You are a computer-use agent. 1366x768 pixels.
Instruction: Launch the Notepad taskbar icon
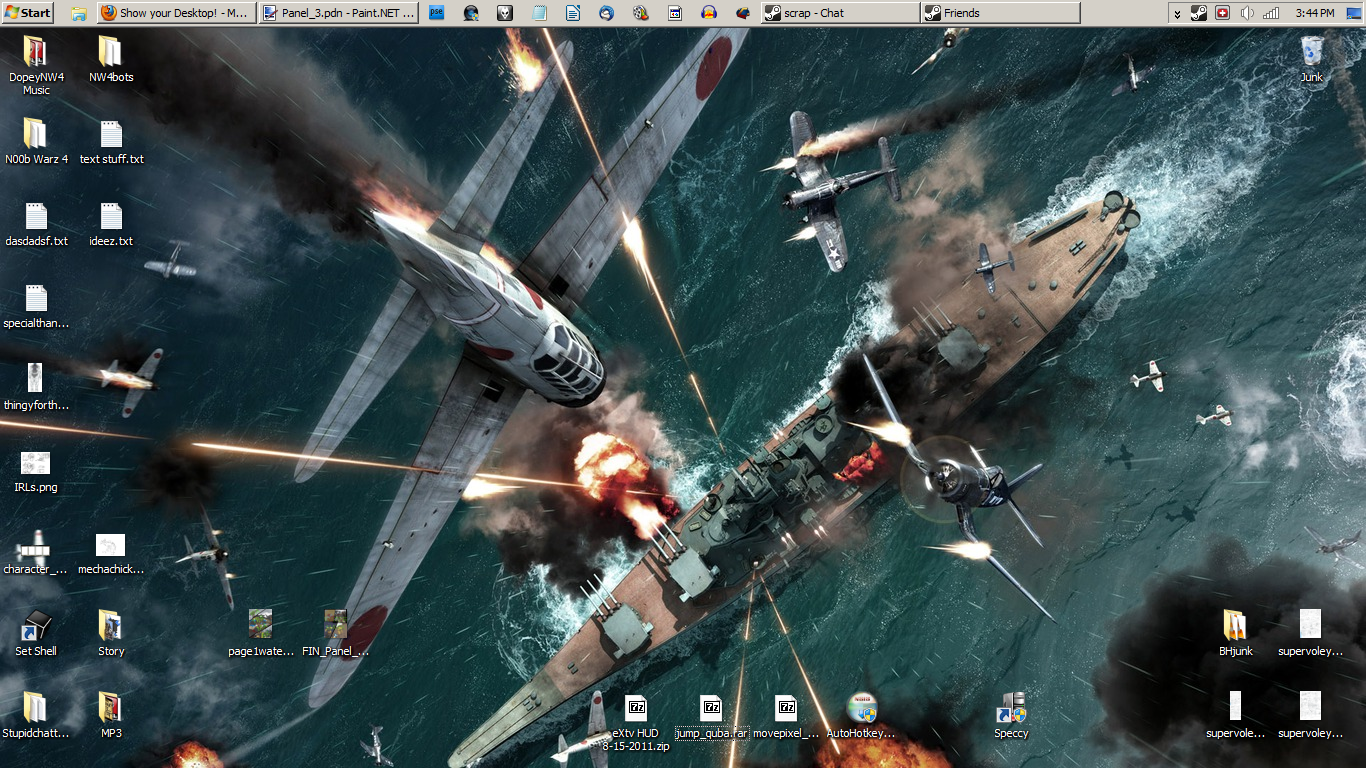coord(539,13)
